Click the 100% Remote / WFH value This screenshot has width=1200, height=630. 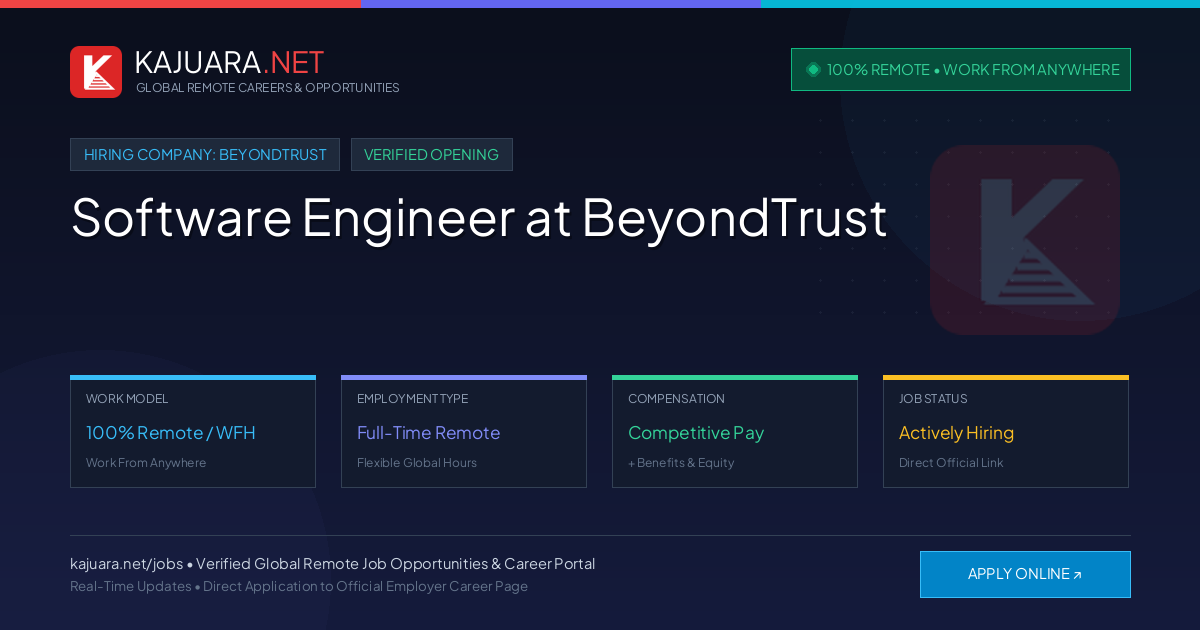(171, 433)
